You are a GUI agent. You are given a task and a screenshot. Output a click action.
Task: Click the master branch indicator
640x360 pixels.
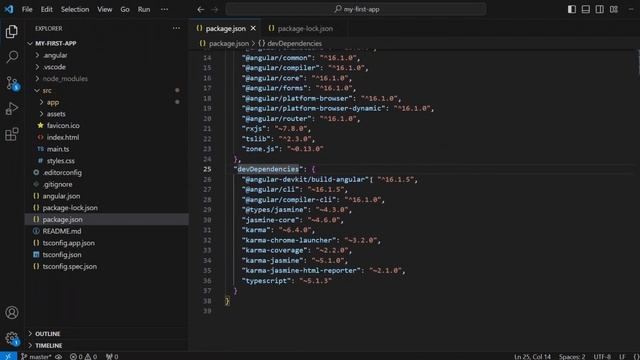click(x=36, y=356)
